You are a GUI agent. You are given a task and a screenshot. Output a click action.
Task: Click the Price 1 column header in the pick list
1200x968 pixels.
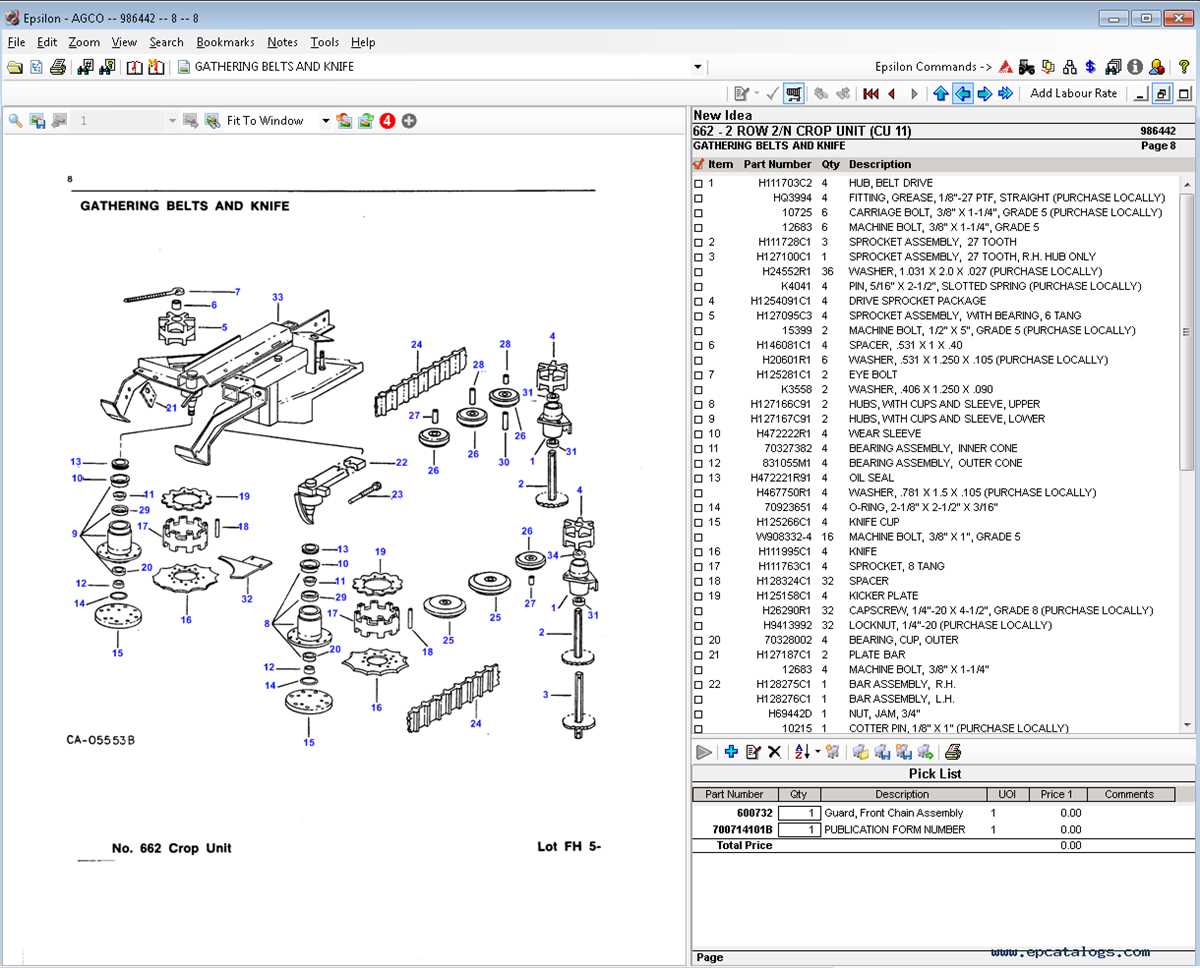click(1056, 795)
